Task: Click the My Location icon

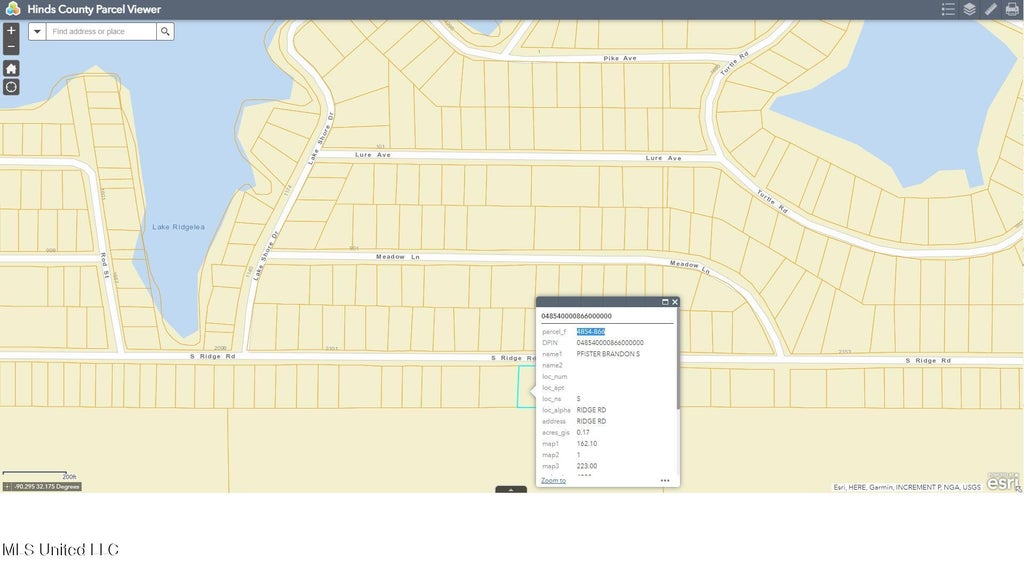Action: point(11,87)
